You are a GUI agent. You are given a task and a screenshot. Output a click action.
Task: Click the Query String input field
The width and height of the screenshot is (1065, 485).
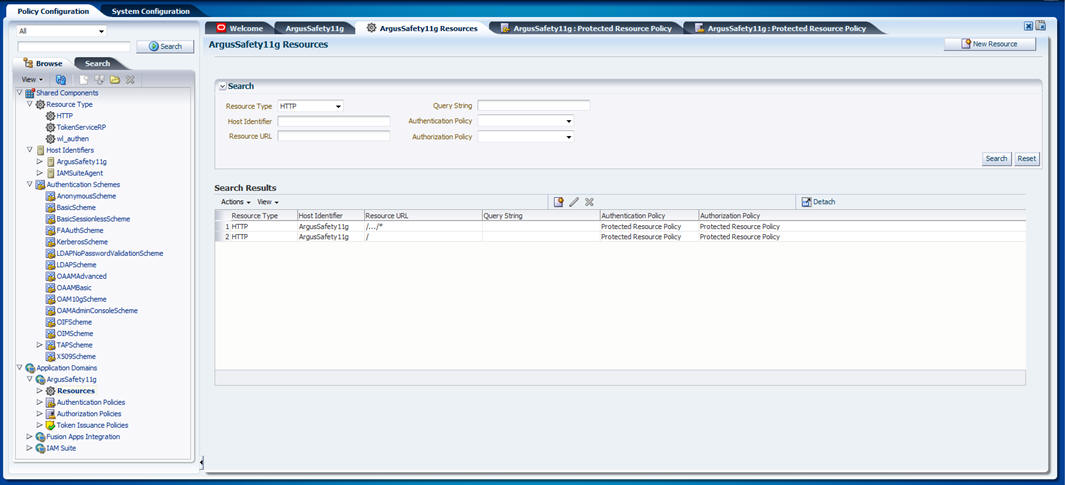[534, 105]
